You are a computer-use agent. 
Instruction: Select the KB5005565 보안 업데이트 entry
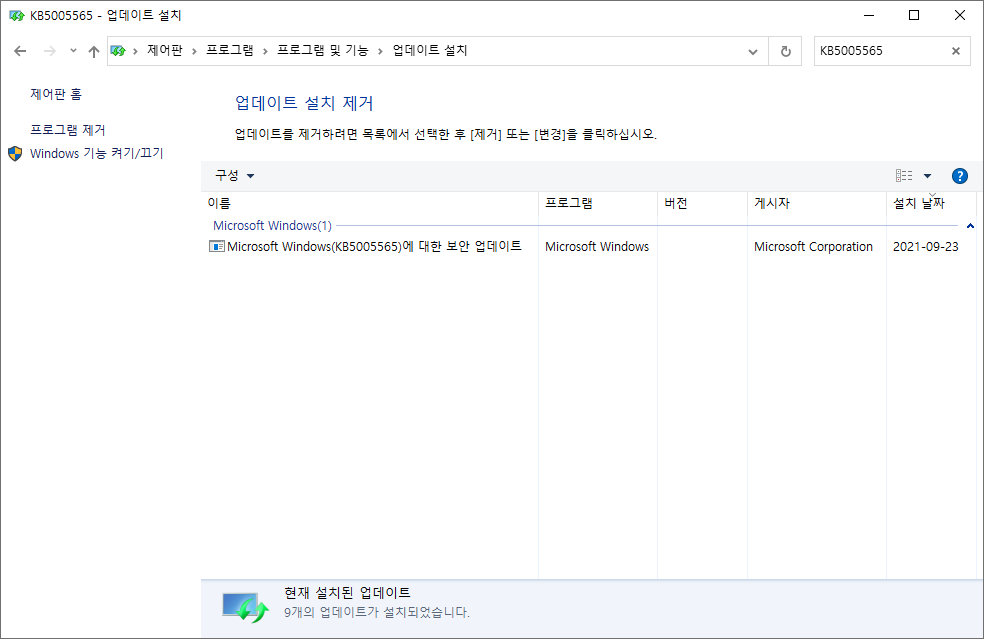click(374, 246)
